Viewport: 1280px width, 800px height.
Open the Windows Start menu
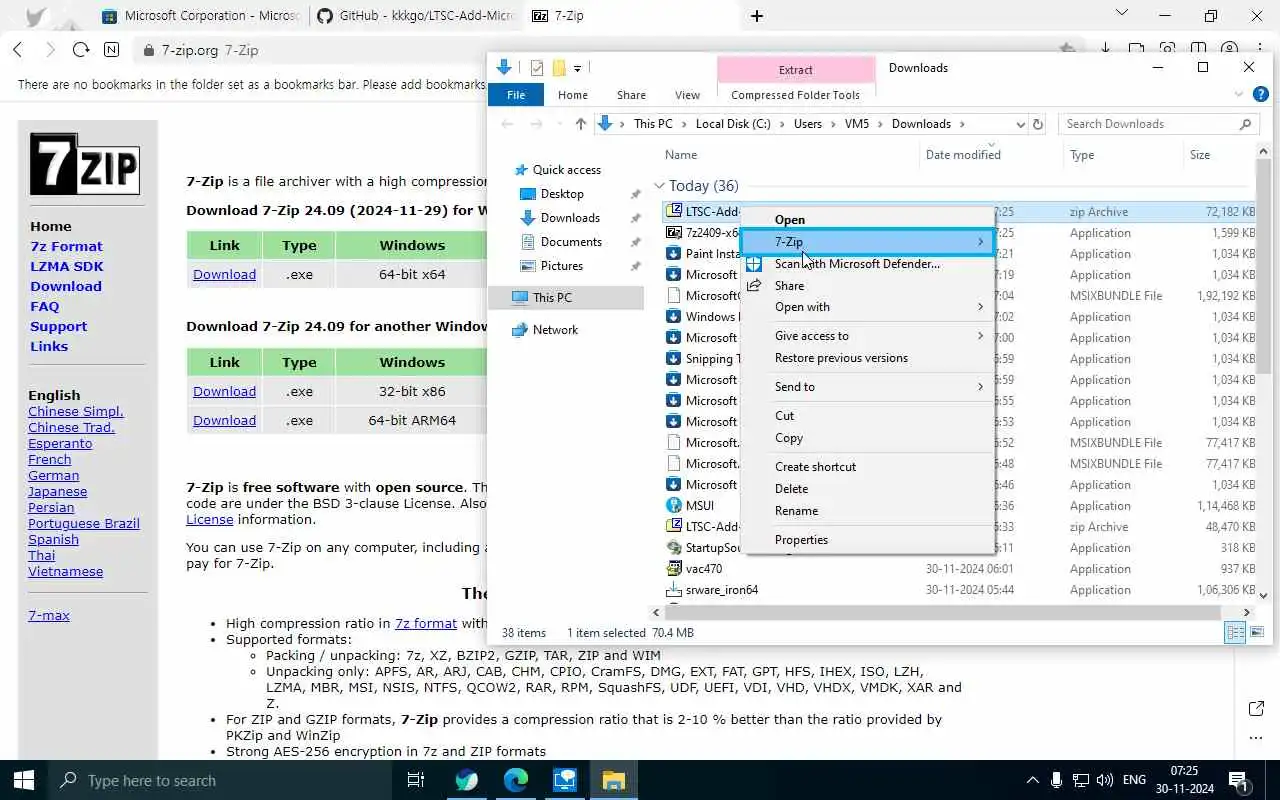[x=24, y=780]
